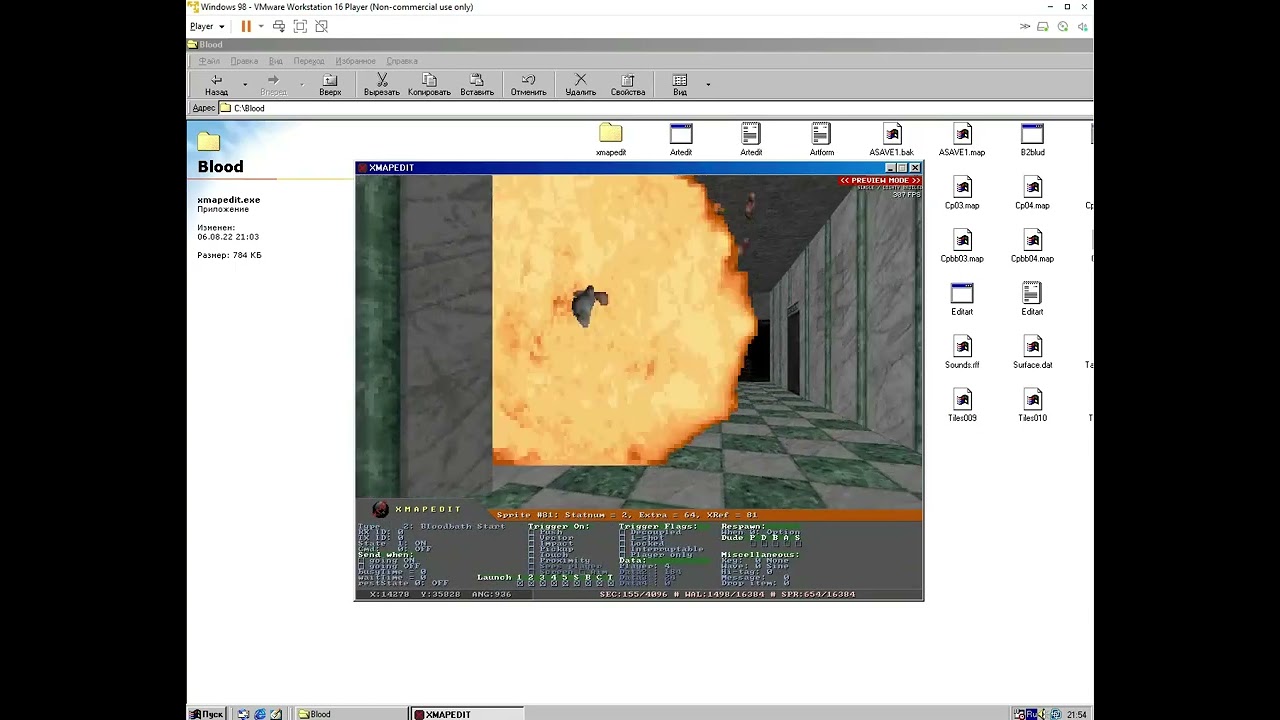The height and width of the screenshot is (720, 1280).
Task: Switch to the XMAPEDIT taskbar button
Action: point(467,714)
